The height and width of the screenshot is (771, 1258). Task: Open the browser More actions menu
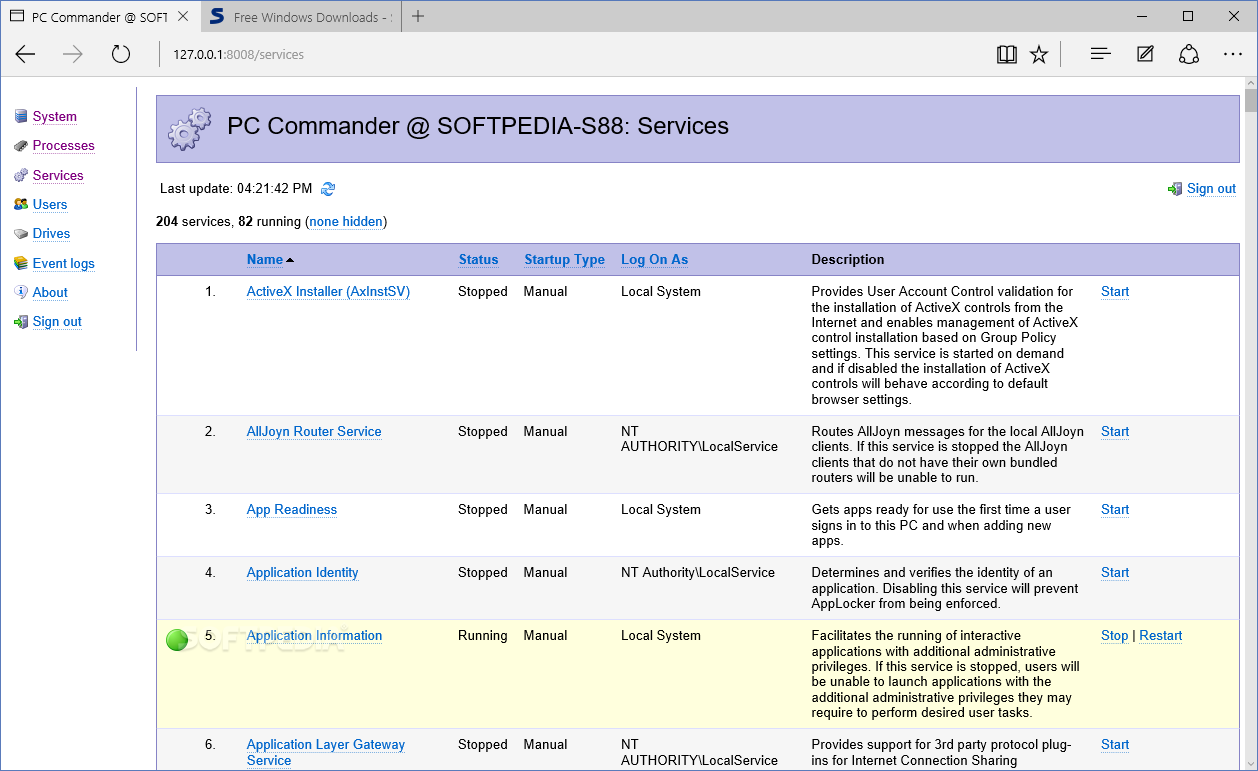click(x=1233, y=54)
